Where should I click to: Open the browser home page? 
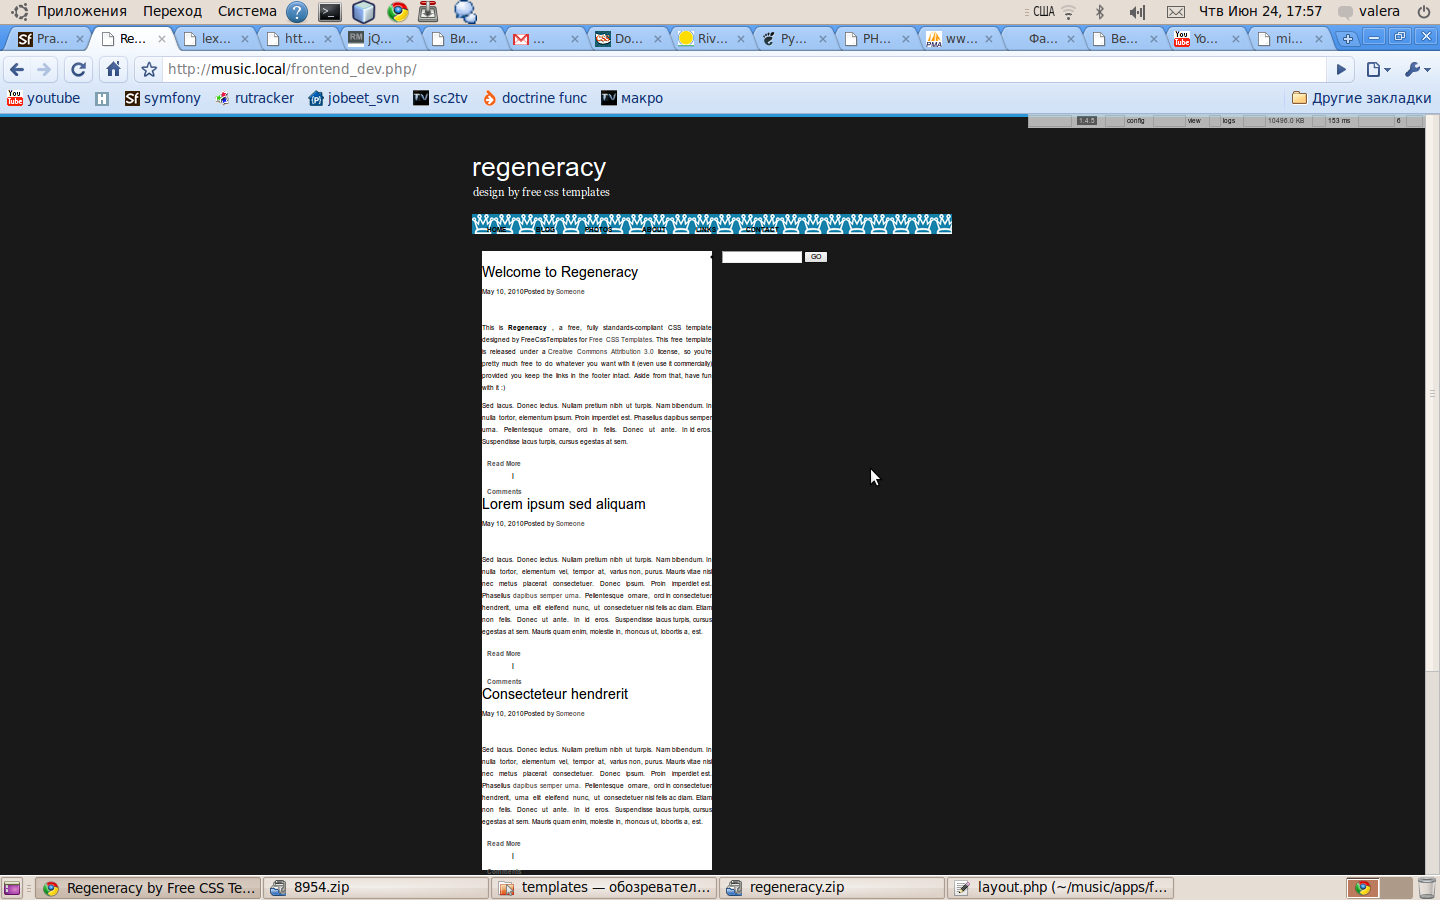[x=114, y=69]
